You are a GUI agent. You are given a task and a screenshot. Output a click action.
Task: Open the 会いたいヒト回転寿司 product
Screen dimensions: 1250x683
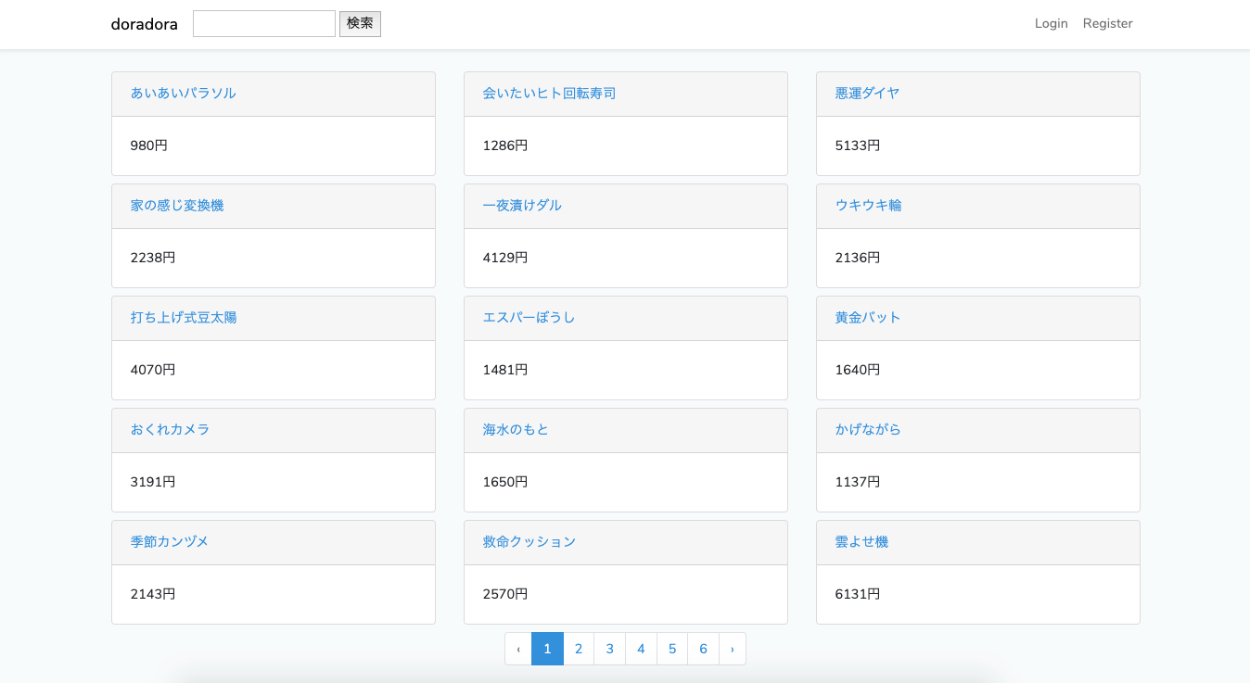[x=549, y=93]
